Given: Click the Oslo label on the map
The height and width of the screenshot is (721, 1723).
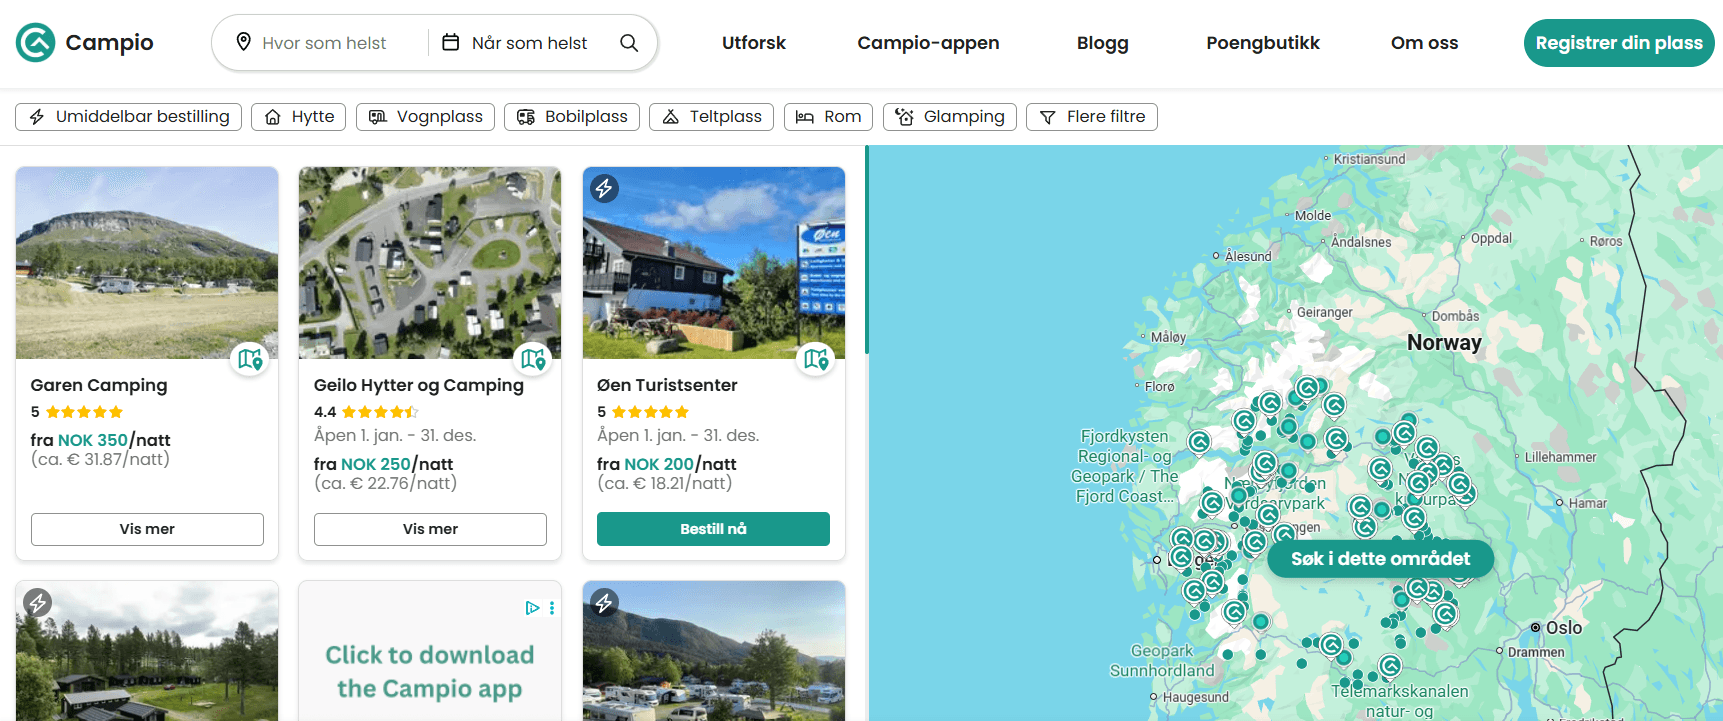Looking at the screenshot, I should 1564,628.
